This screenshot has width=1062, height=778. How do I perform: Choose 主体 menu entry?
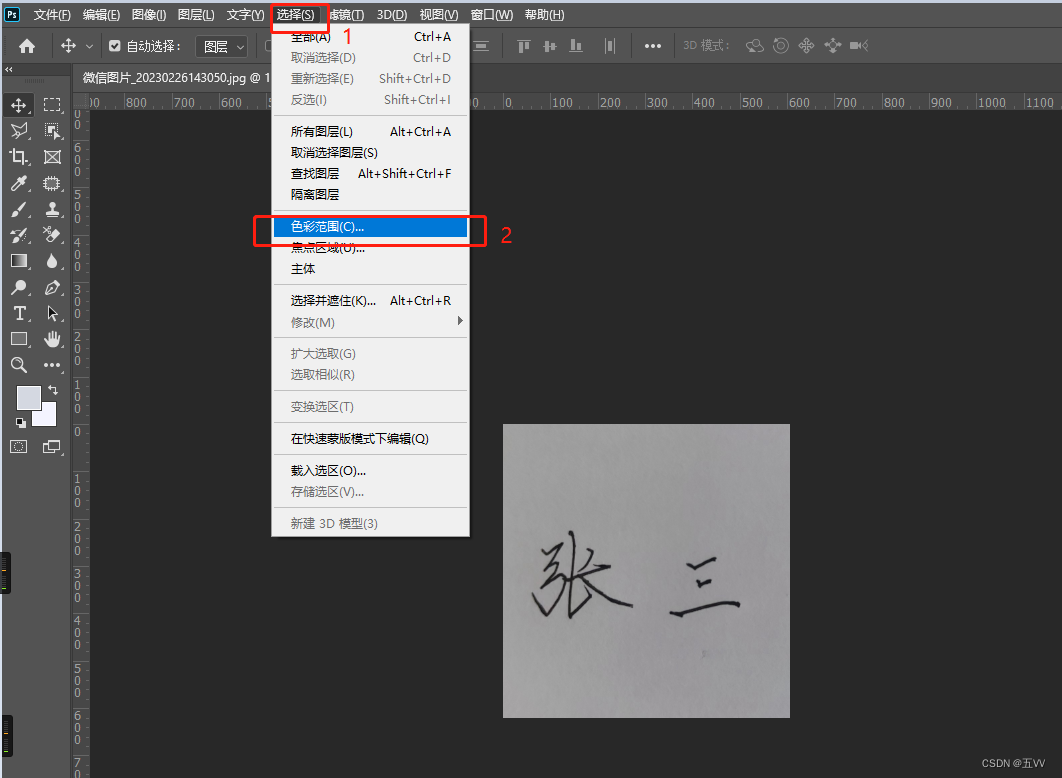(x=370, y=269)
